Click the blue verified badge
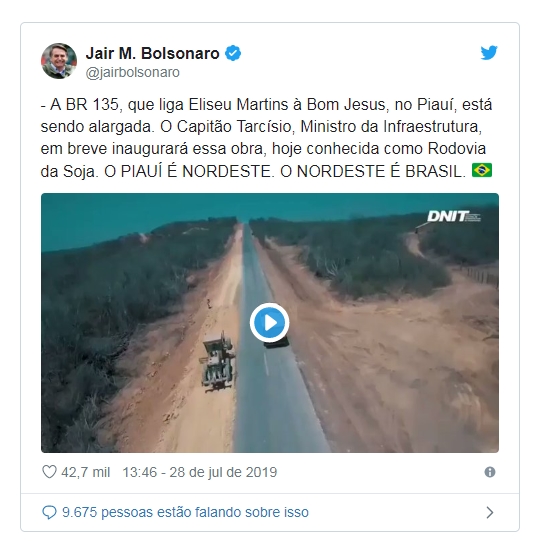This screenshot has height=541, width=536. pos(233,53)
